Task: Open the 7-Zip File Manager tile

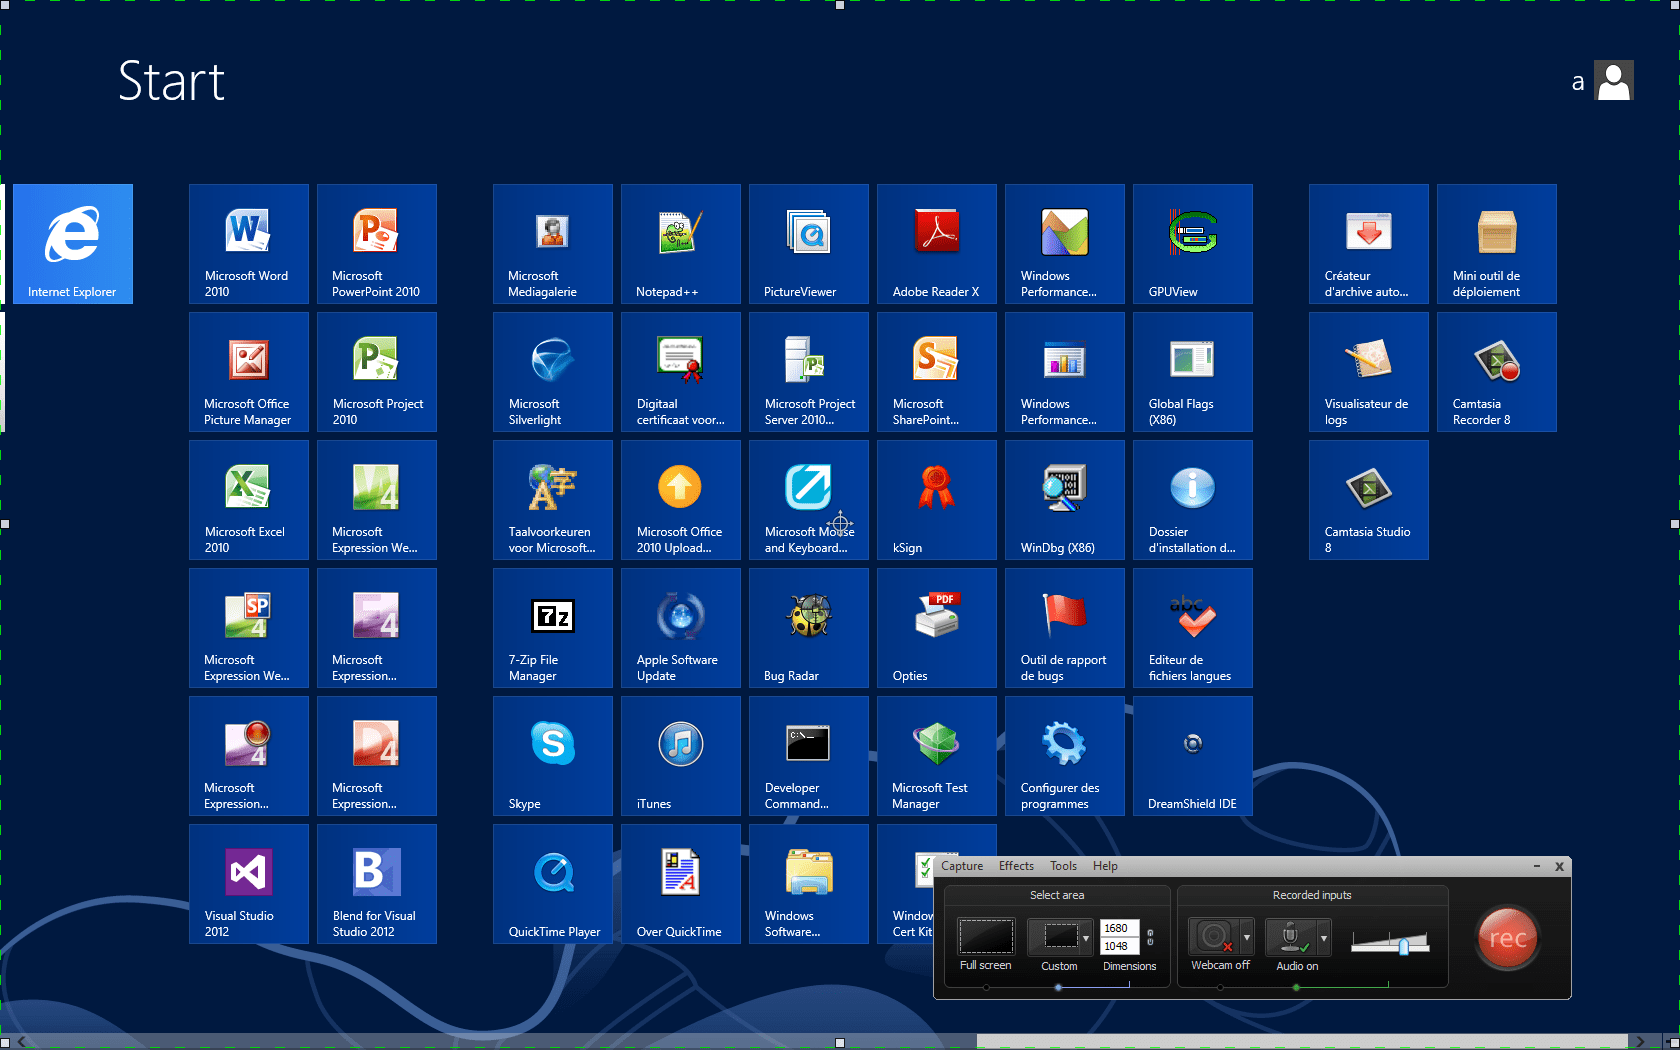Action: click(x=553, y=628)
